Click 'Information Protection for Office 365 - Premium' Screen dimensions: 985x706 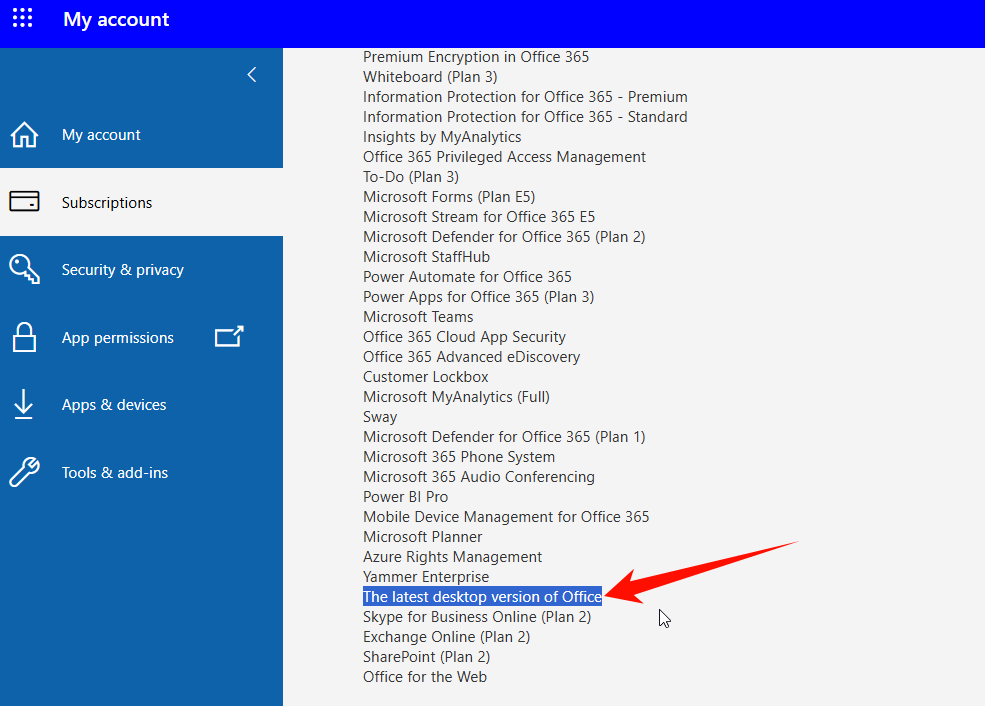525,97
